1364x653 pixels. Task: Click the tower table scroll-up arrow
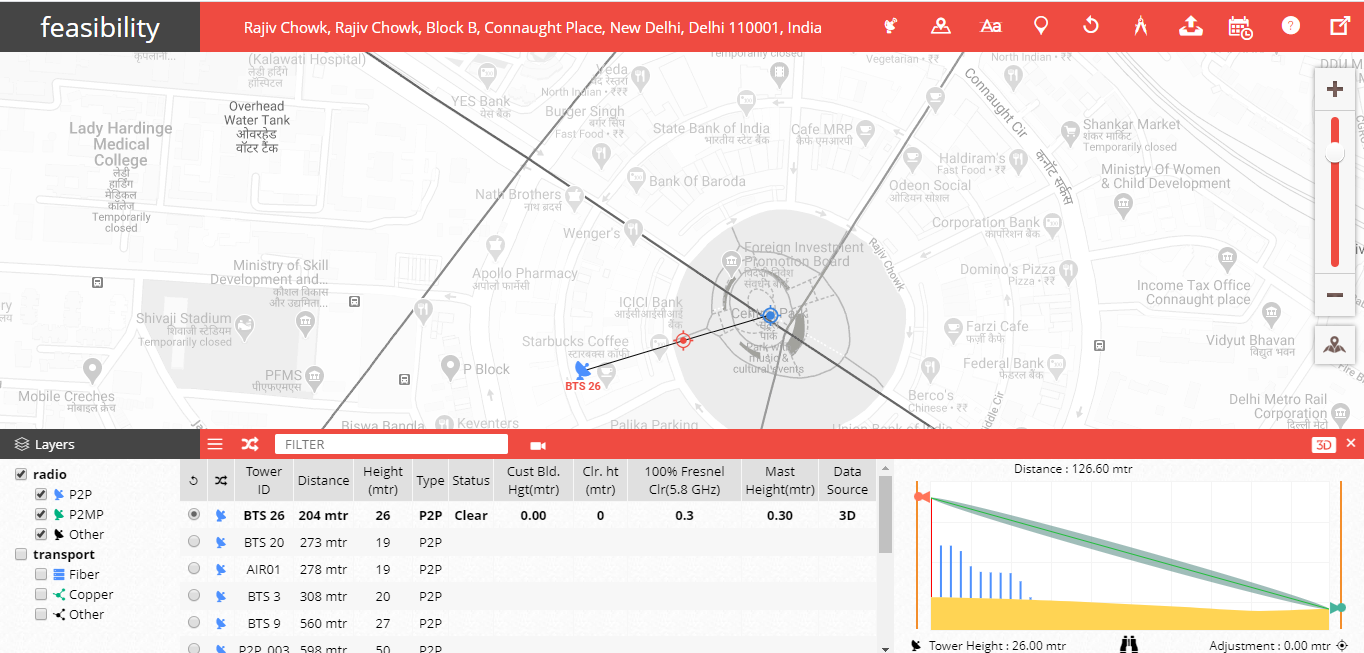pos(885,467)
